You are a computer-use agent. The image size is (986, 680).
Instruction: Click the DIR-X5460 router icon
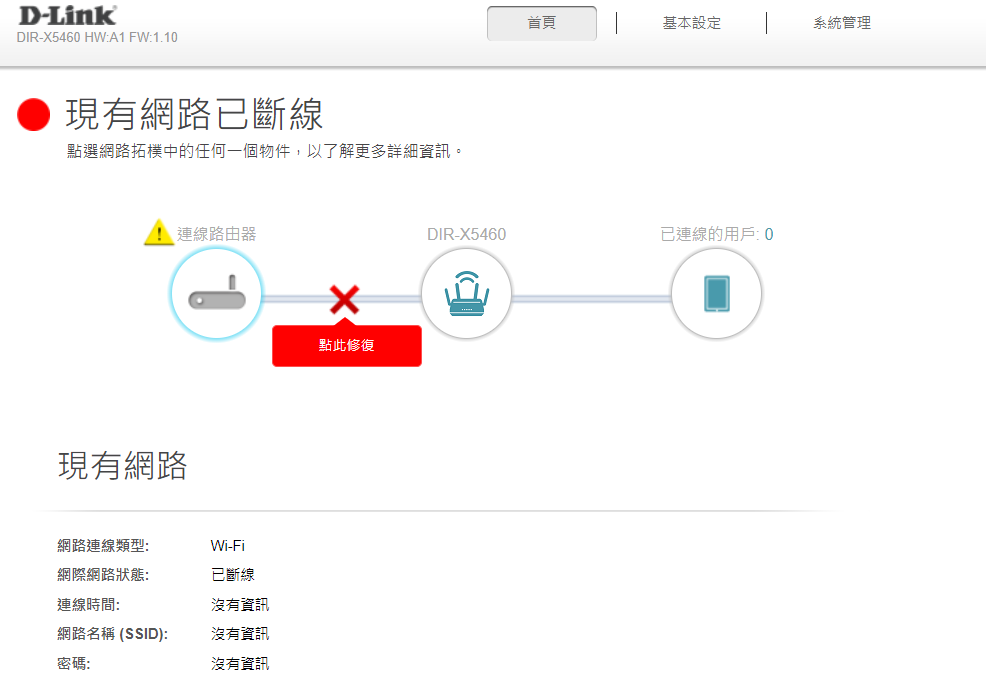(466, 296)
